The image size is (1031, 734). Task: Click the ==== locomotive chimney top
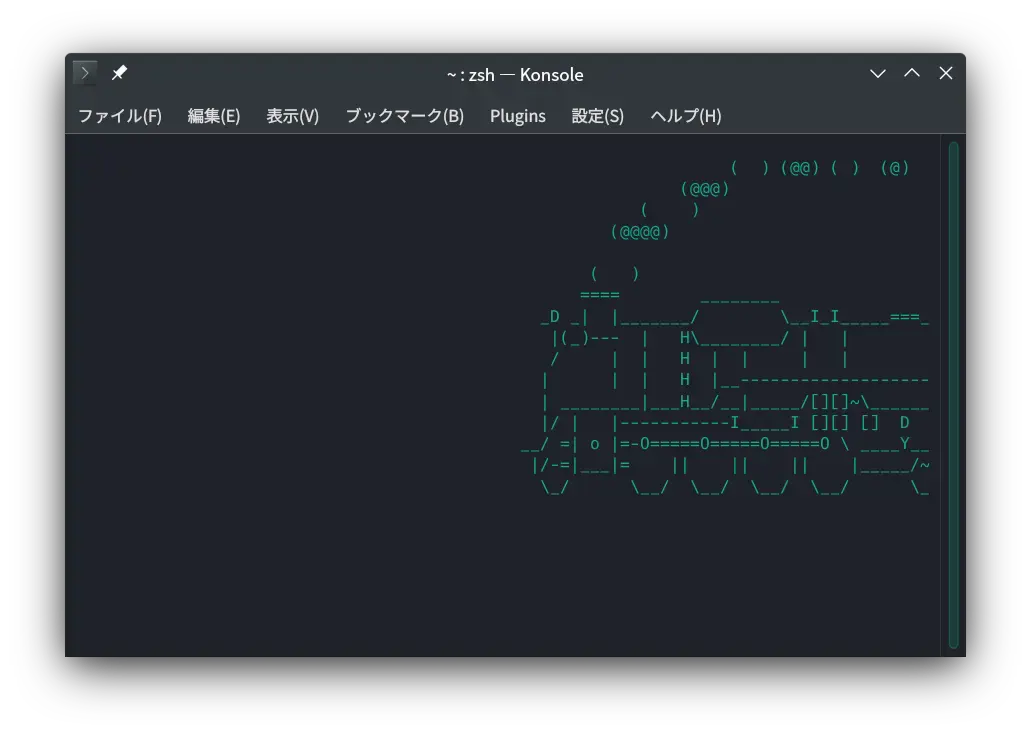point(600,295)
